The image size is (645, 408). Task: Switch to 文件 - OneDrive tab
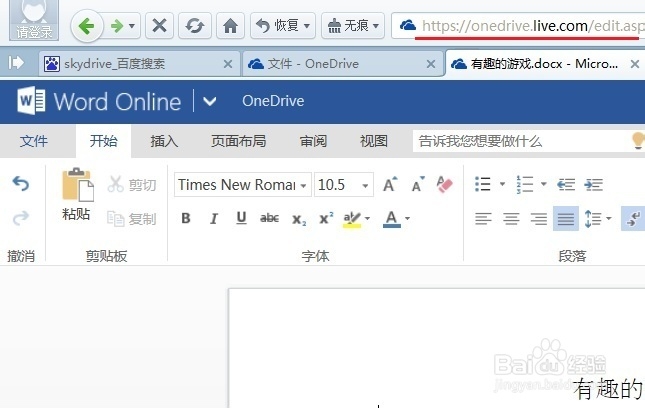coord(343,64)
